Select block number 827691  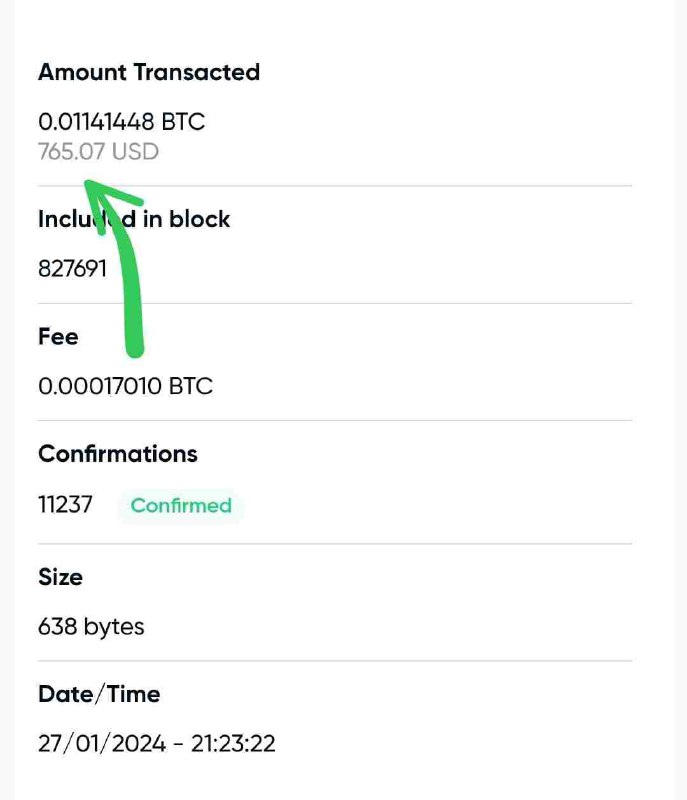click(72, 269)
